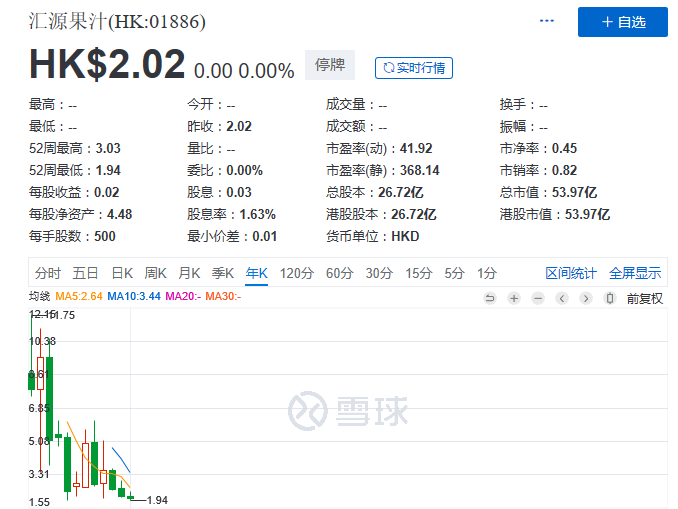The image size is (678, 509).
Task: Switch to 1分 interval tab
Action: [x=487, y=273]
